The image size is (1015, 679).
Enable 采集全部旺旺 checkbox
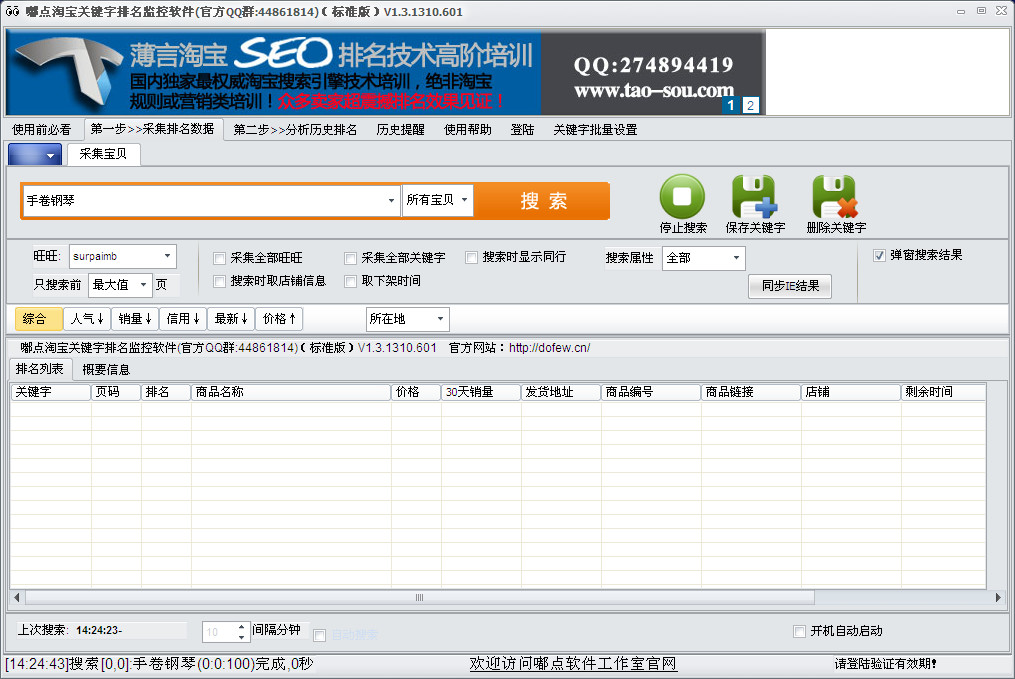(219, 258)
